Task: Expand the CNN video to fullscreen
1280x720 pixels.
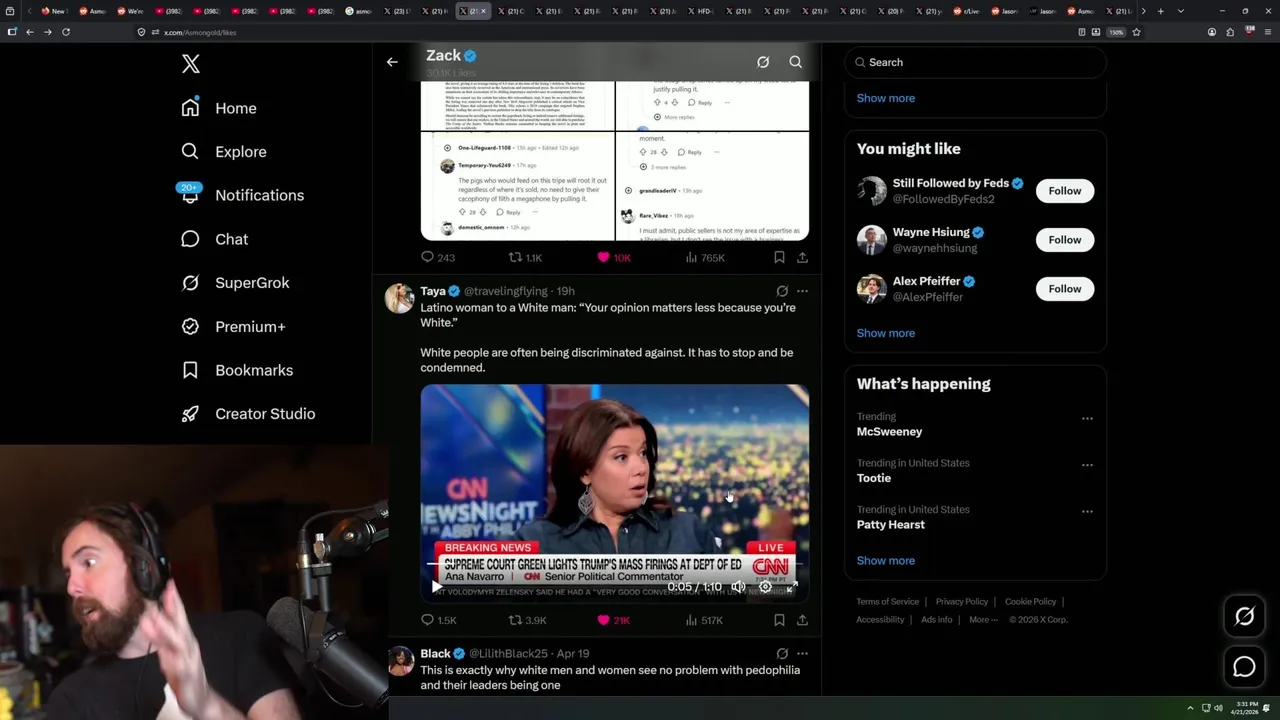Action: [791, 588]
